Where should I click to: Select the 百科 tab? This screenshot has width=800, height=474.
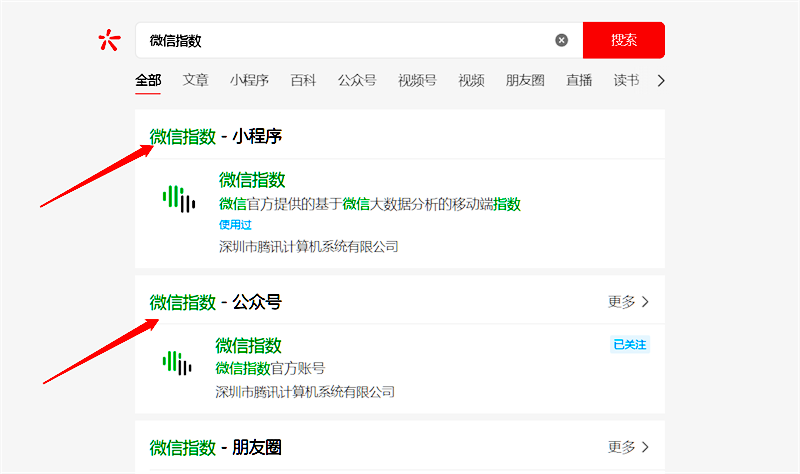[303, 80]
